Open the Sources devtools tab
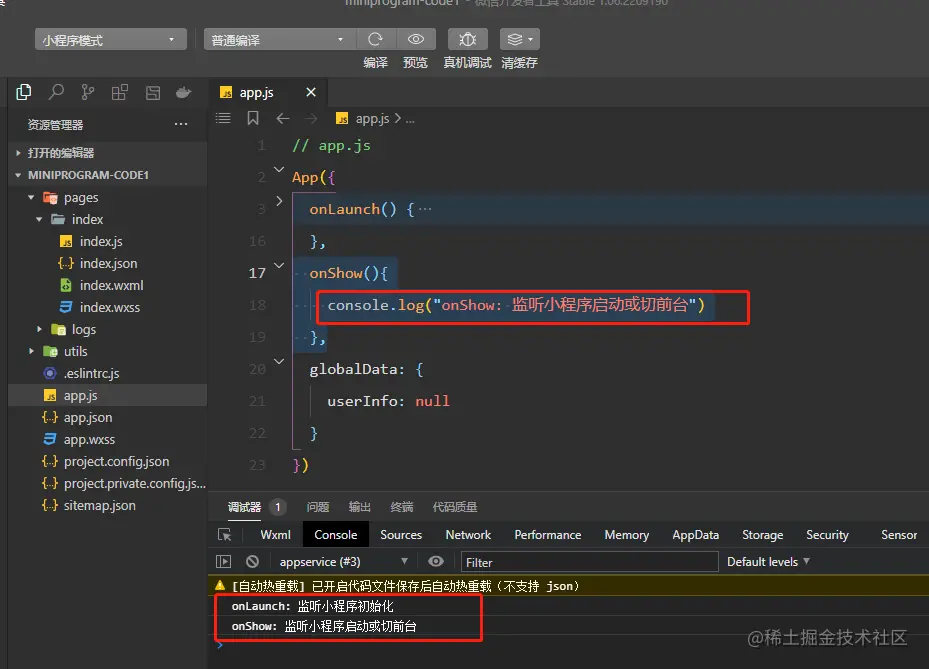This screenshot has width=929, height=669. (401, 534)
